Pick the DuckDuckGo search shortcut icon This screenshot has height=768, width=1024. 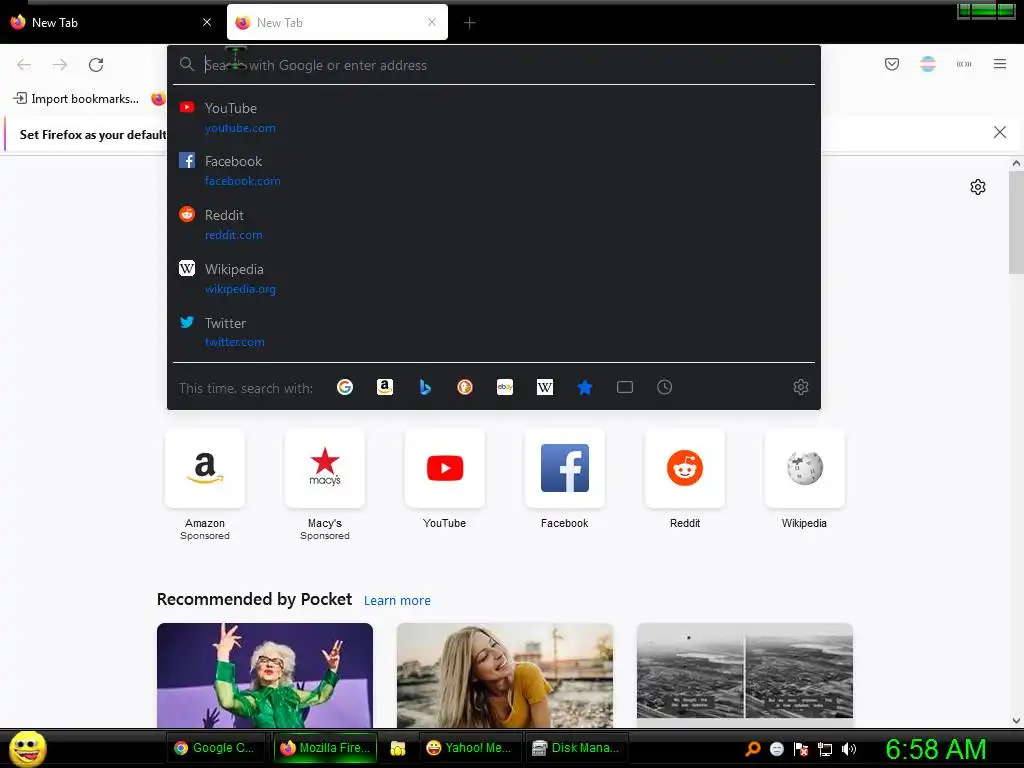click(x=465, y=387)
